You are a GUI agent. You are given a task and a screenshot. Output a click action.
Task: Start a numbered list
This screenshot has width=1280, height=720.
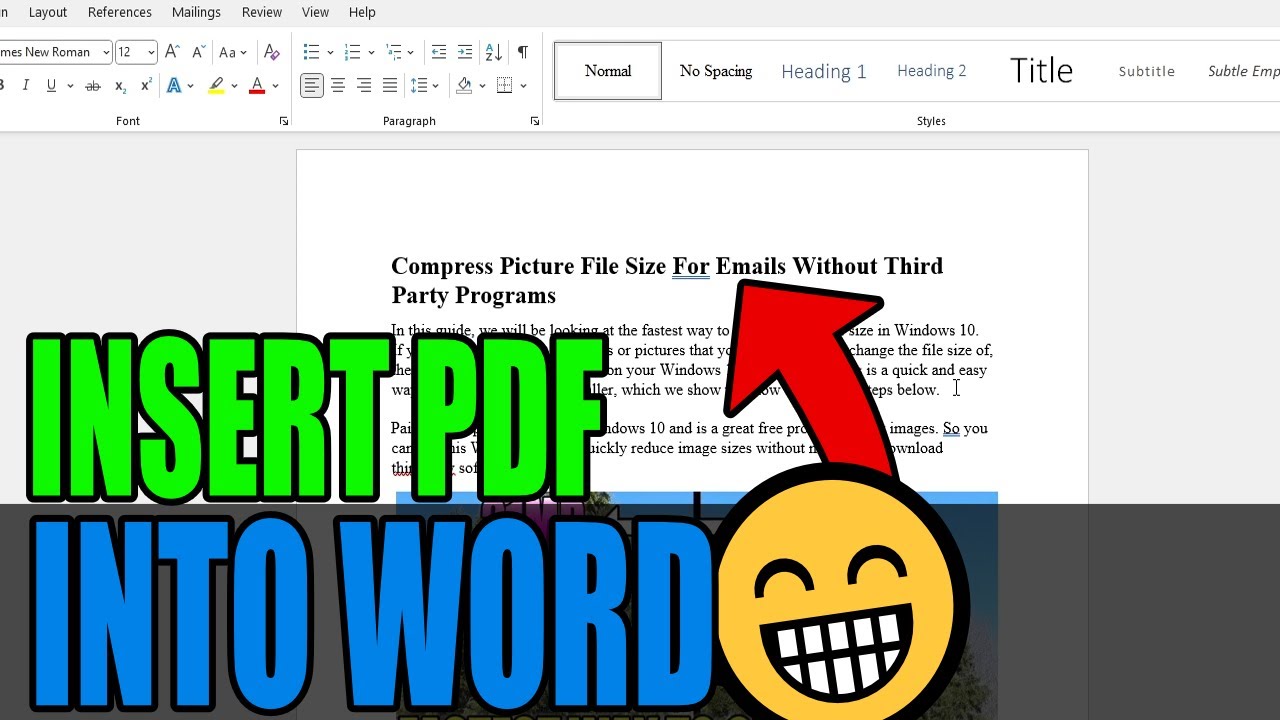(x=352, y=52)
